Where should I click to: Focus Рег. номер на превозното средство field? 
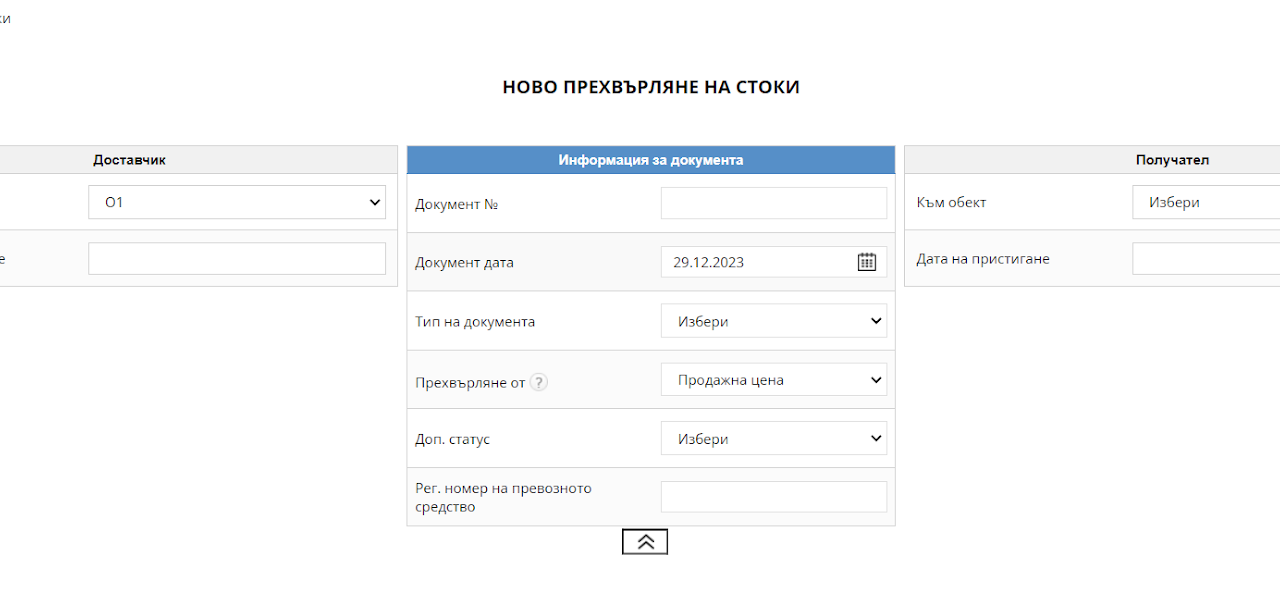tap(774, 497)
